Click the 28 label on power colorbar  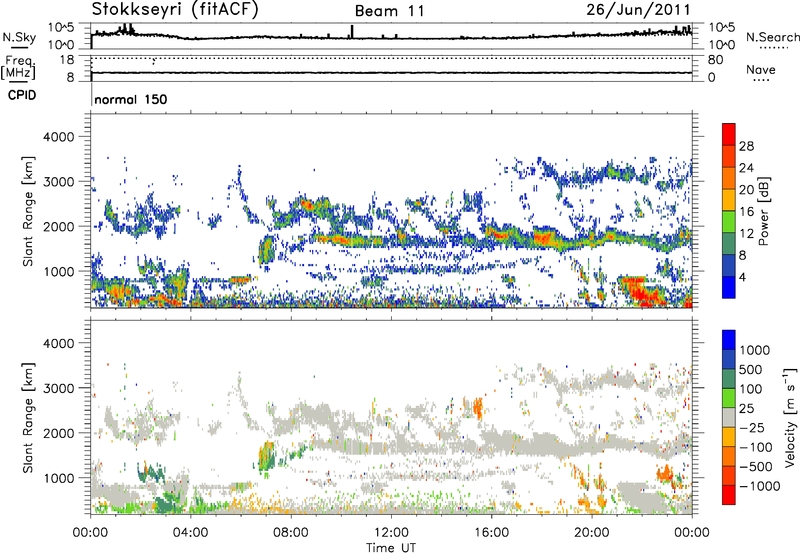[x=746, y=146]
